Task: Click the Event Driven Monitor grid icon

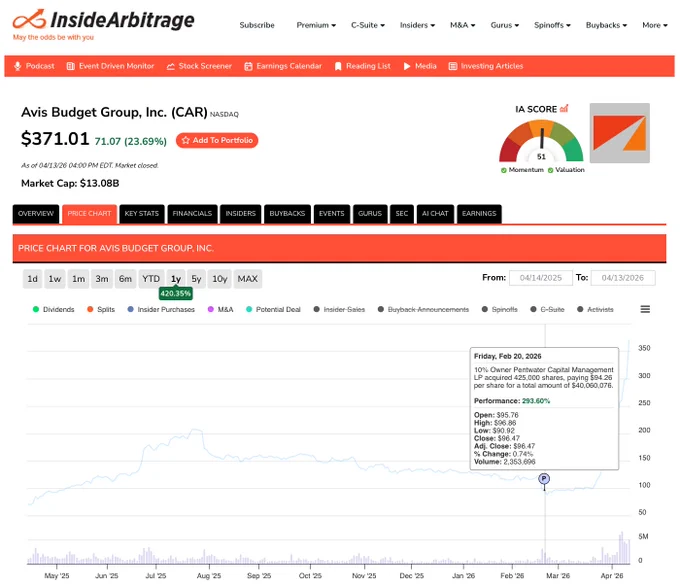Action: 70,66
